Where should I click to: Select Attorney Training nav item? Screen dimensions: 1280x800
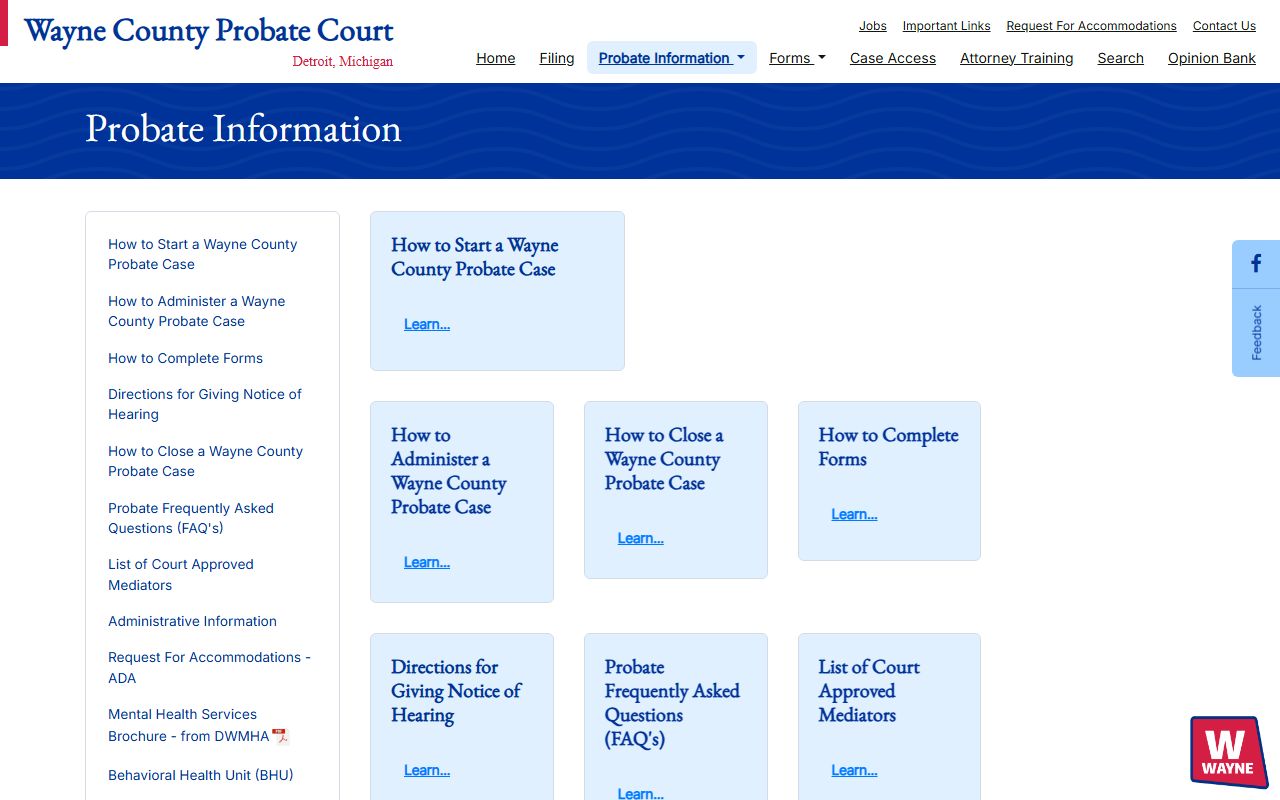tap(1017, 58)
